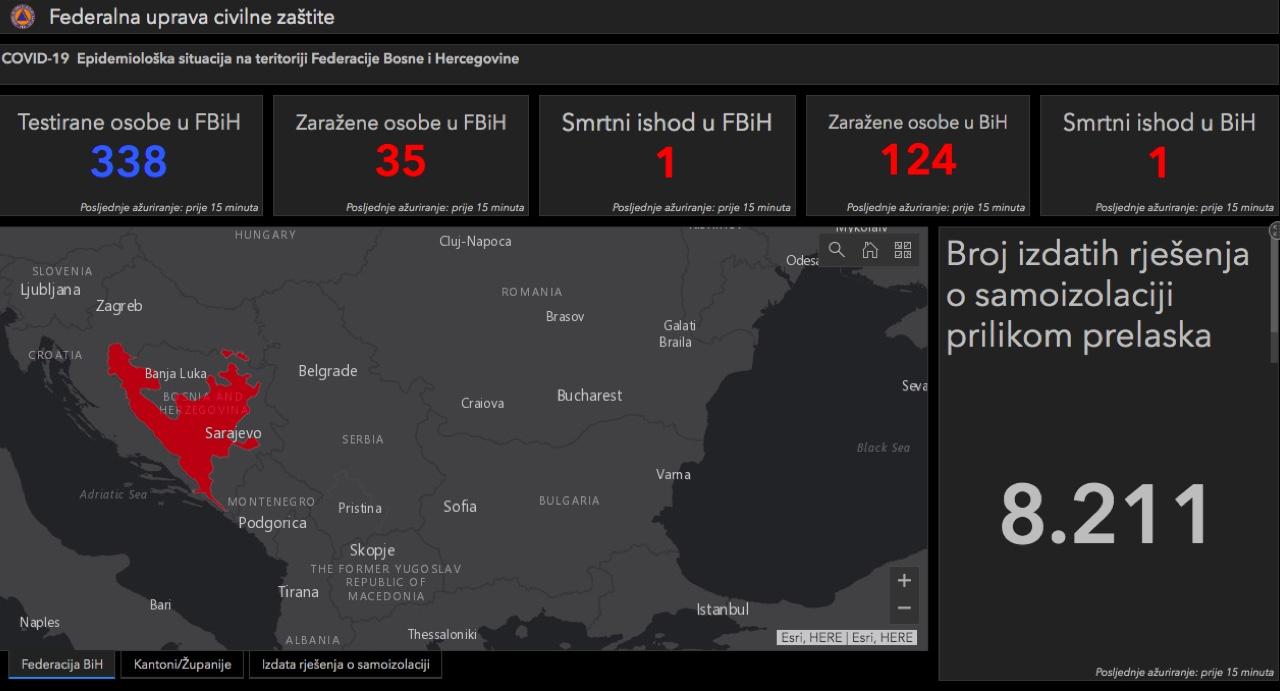
Task: Click Banja Luka label on the map
Action: pyautogui.click(x=175, y=374)
